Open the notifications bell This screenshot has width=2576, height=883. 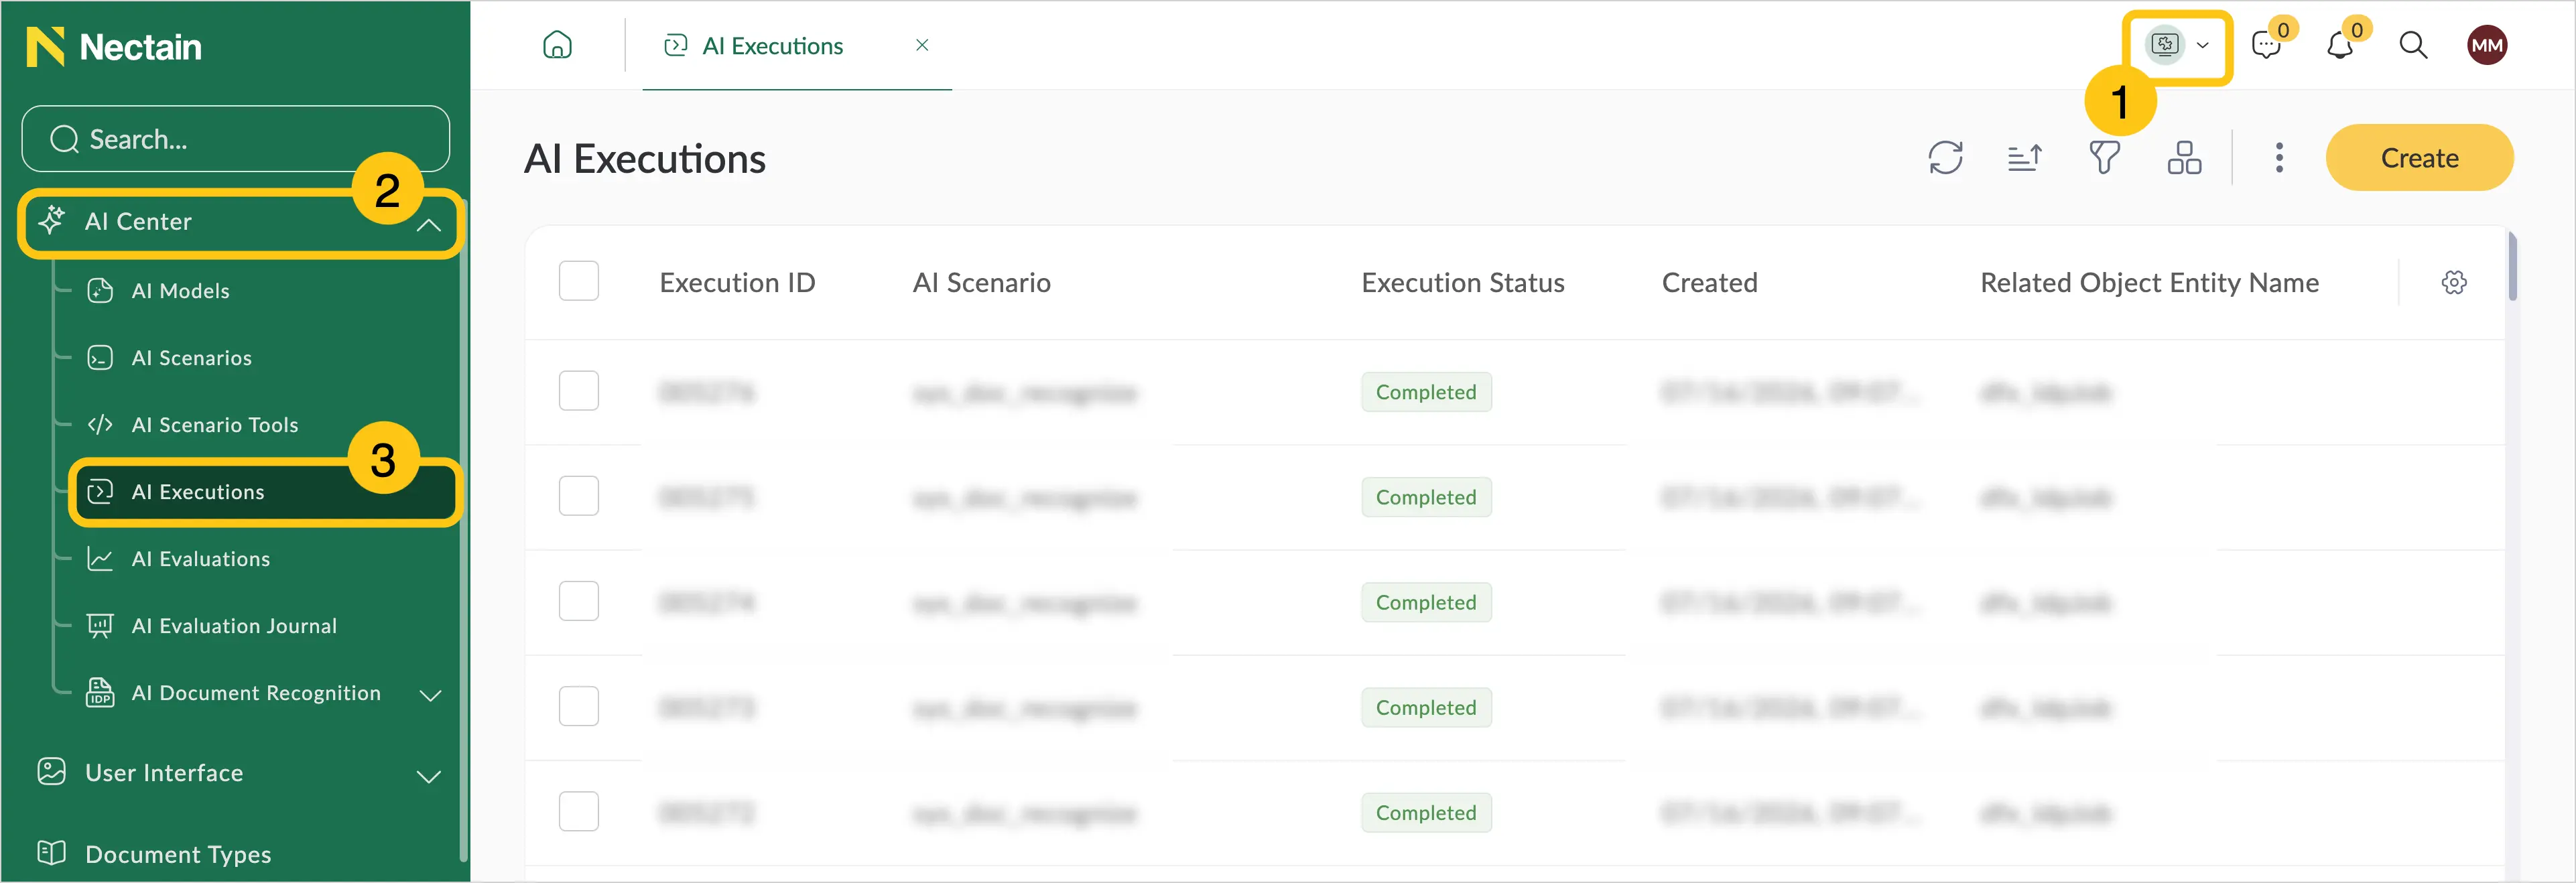pos(2340,46)
